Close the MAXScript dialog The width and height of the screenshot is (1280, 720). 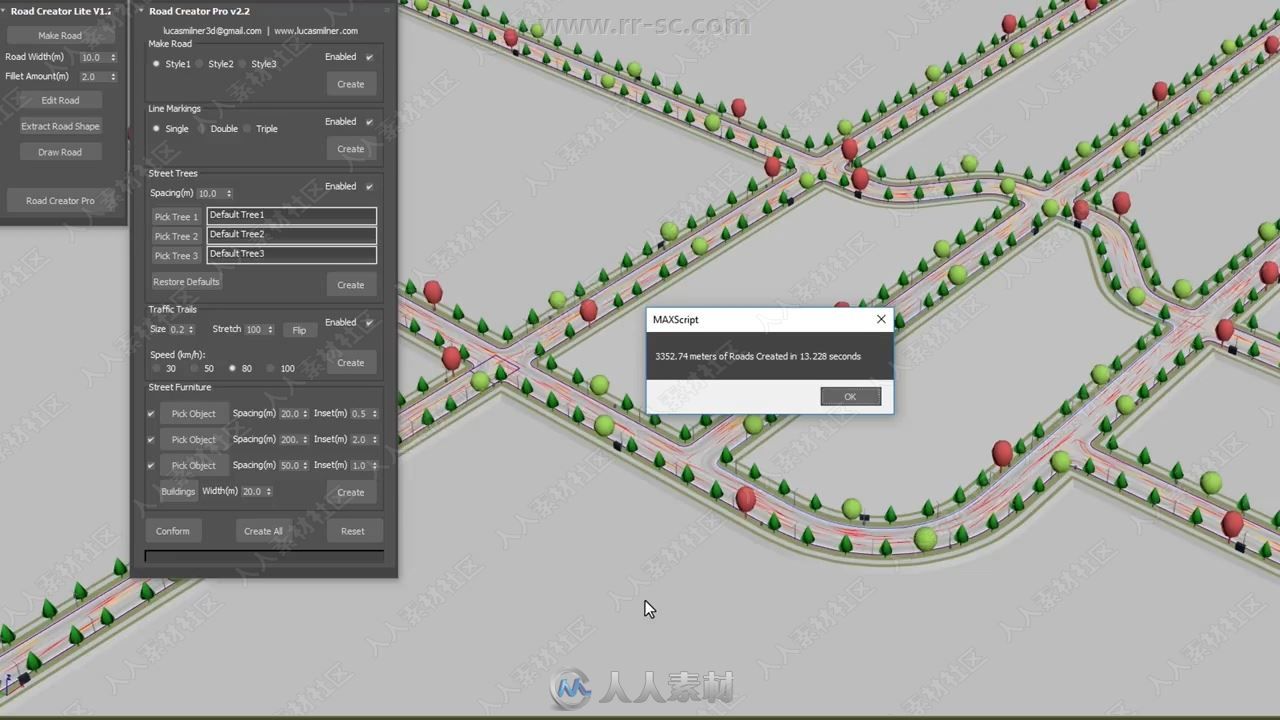(x=881, y=319)
